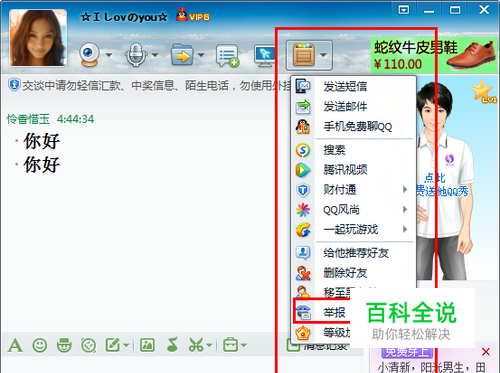Select 发送短信 menu item

pos(354,86)
